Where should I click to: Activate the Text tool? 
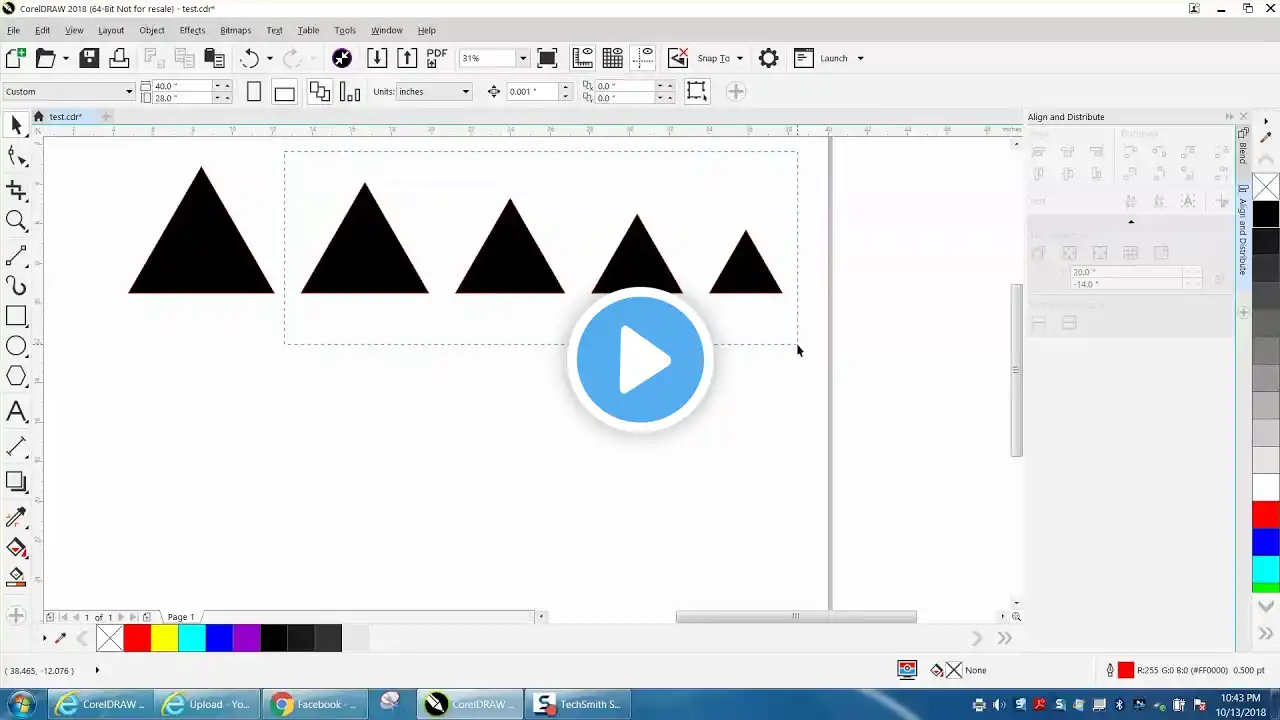tap(16, 411)
